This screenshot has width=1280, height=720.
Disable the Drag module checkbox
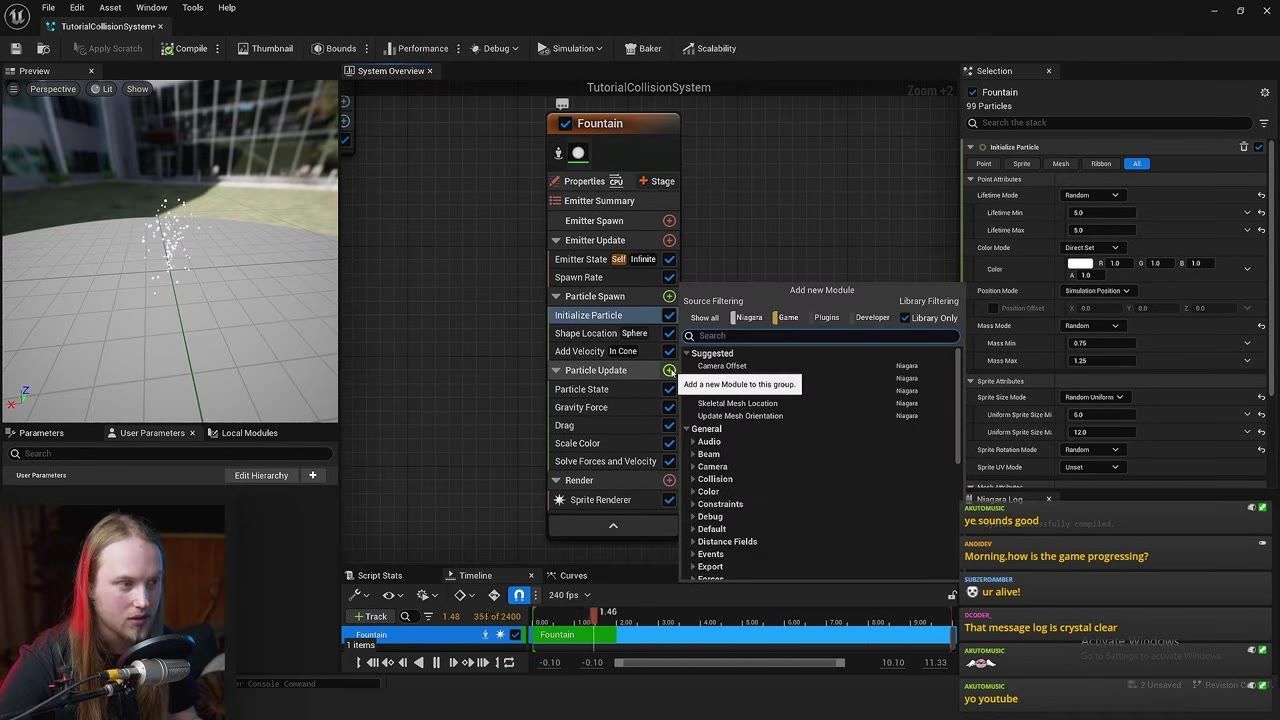tap(669, 425)
